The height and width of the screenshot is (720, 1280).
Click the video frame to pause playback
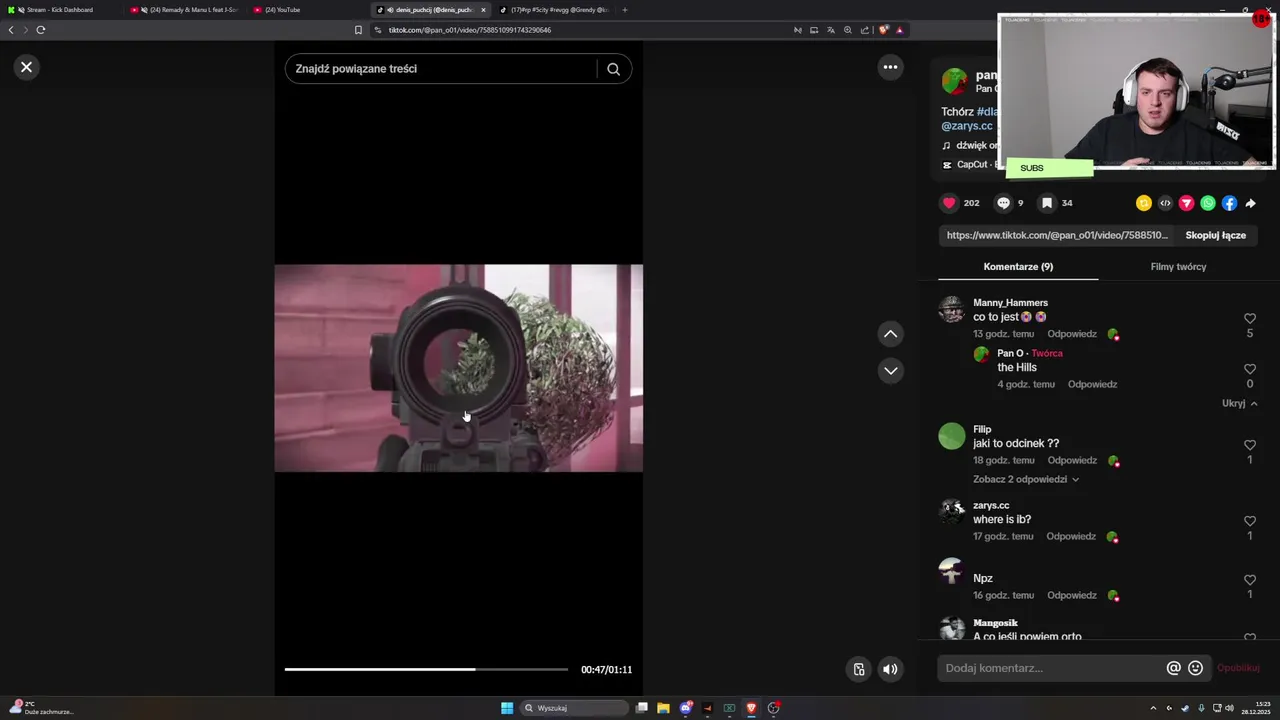coord(458,368)
